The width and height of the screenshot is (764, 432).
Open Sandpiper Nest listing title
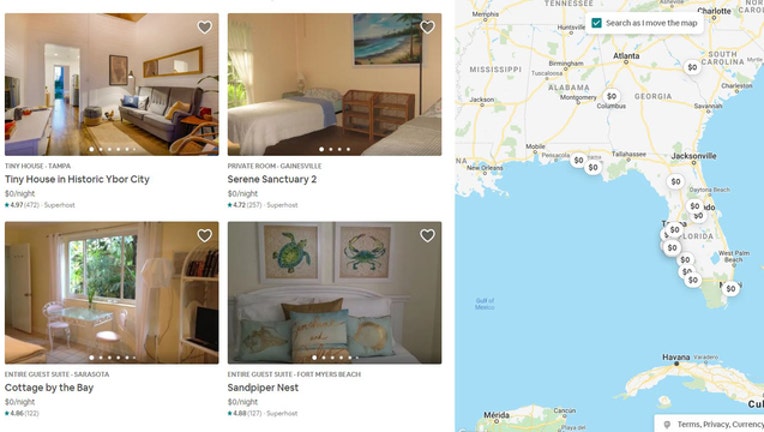[263, 388]
